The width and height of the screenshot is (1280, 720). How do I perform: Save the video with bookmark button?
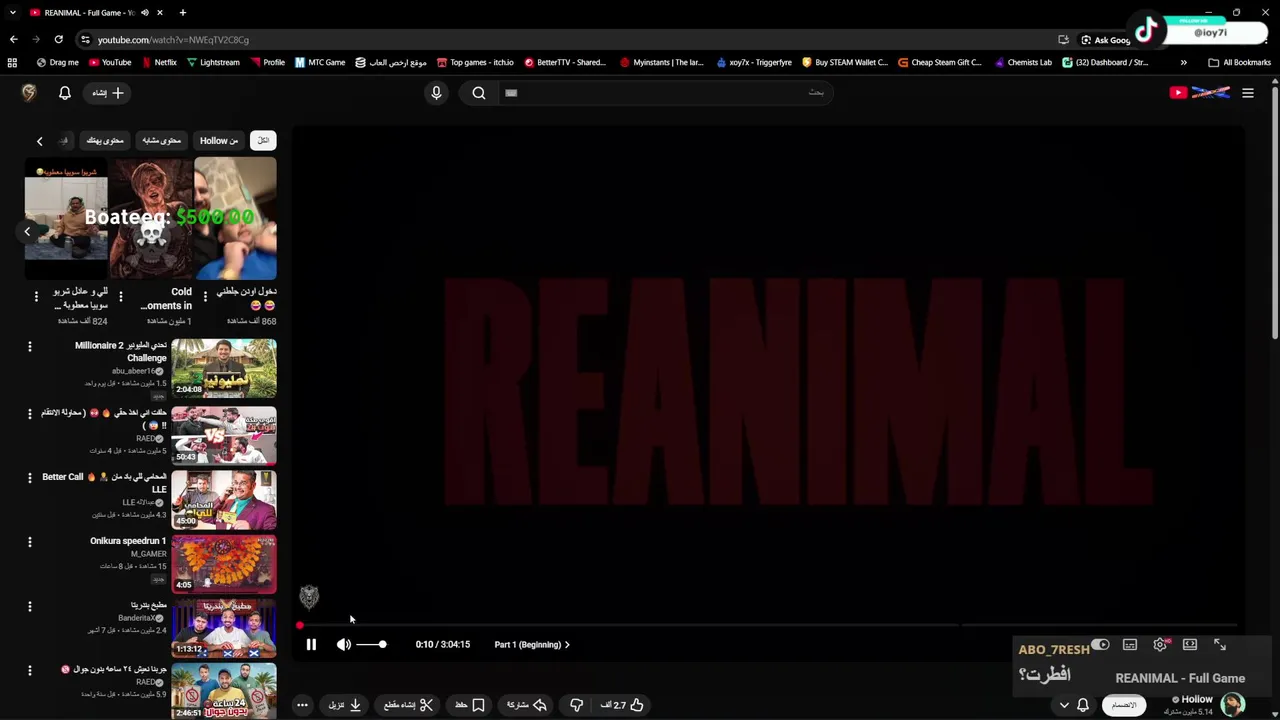click(x=470, y=705)
